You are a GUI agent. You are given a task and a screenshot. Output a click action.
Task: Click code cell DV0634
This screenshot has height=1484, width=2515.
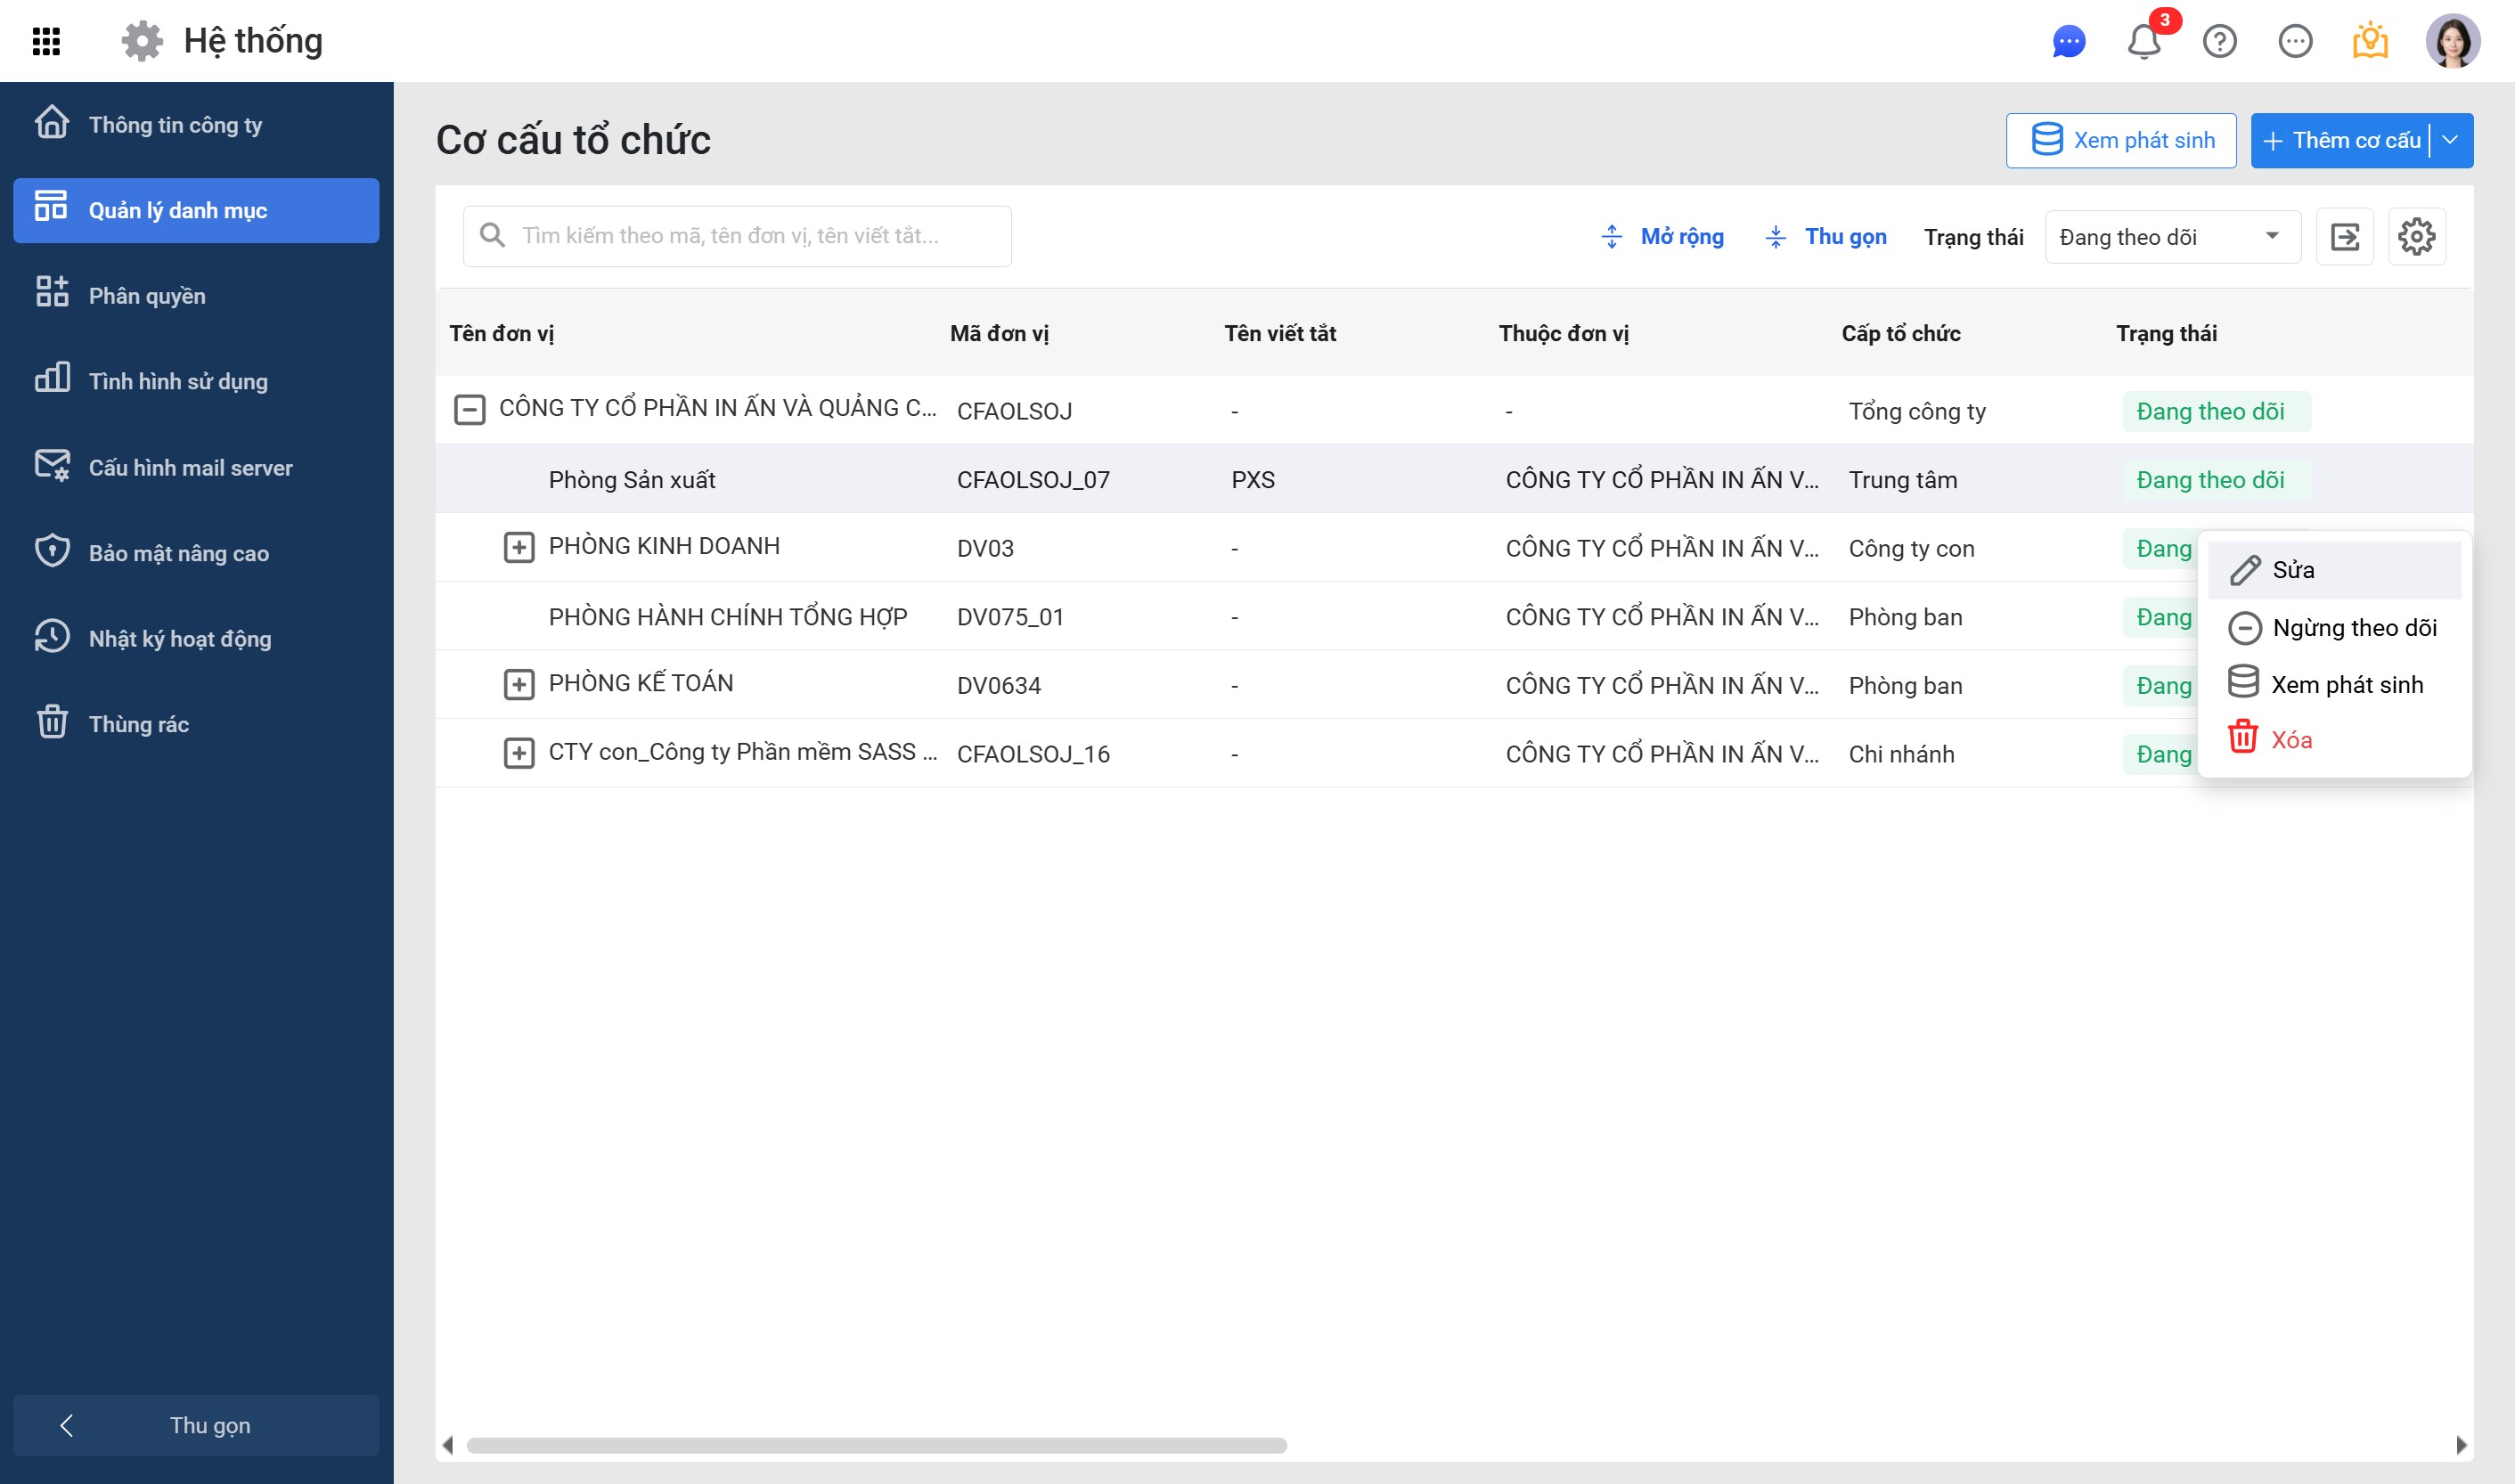[998, 685]
